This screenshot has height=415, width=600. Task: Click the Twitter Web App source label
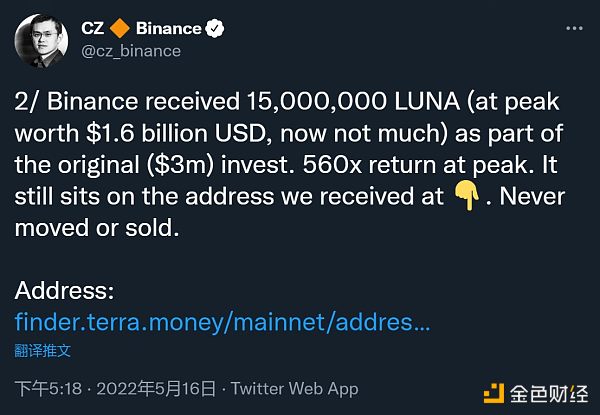(x=294, y=388)
